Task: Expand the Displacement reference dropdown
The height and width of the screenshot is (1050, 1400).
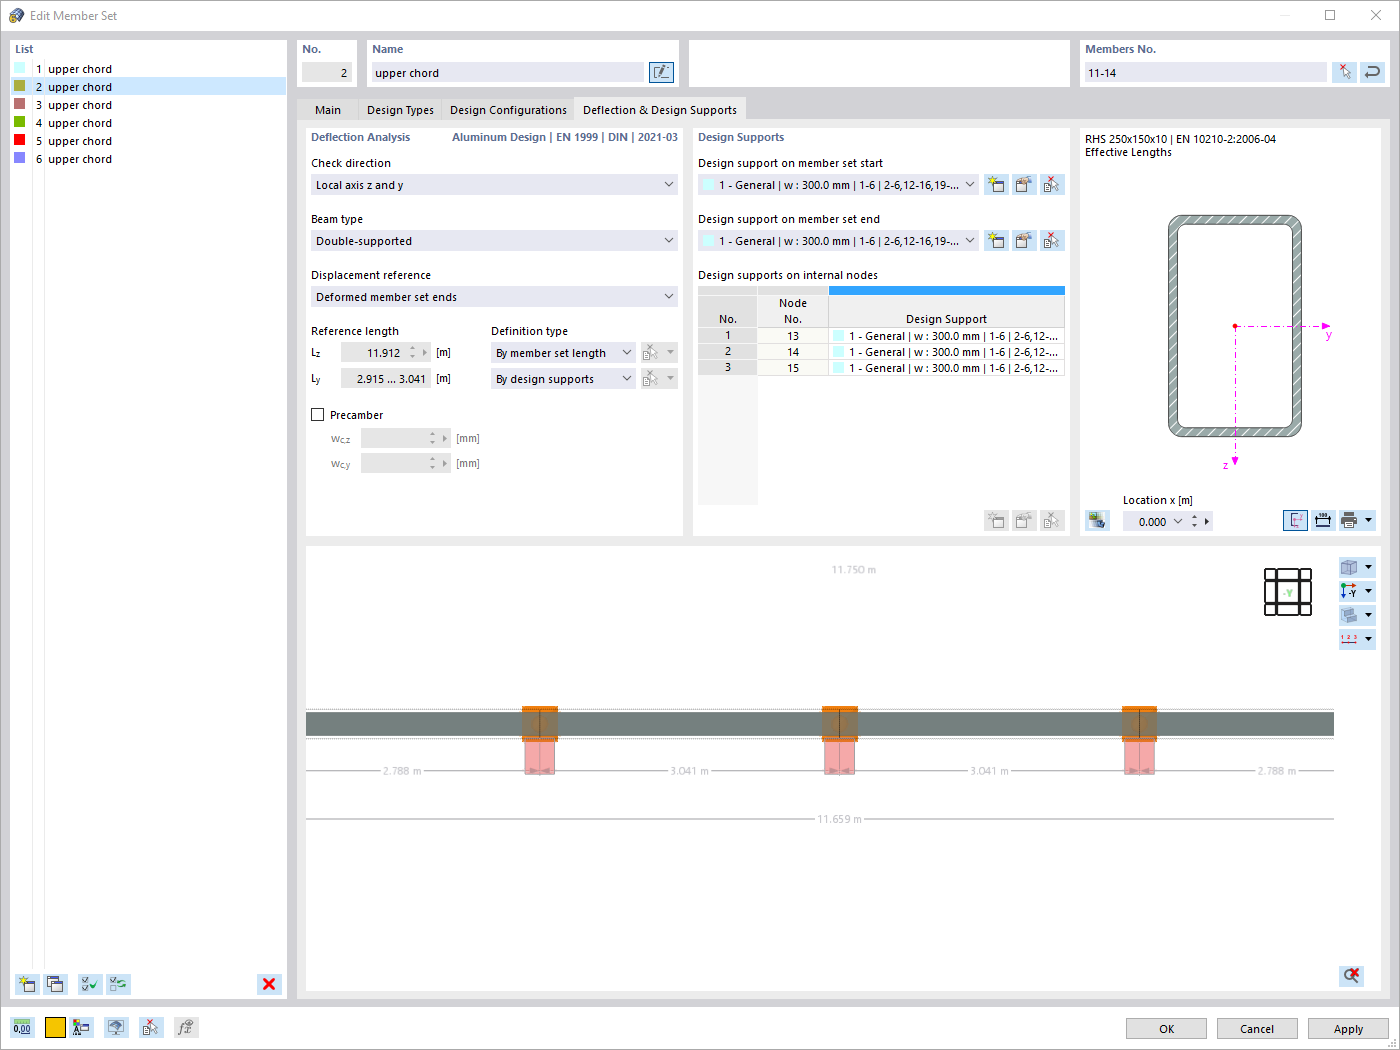Action: pyautogui.click(x=668, y=297)
